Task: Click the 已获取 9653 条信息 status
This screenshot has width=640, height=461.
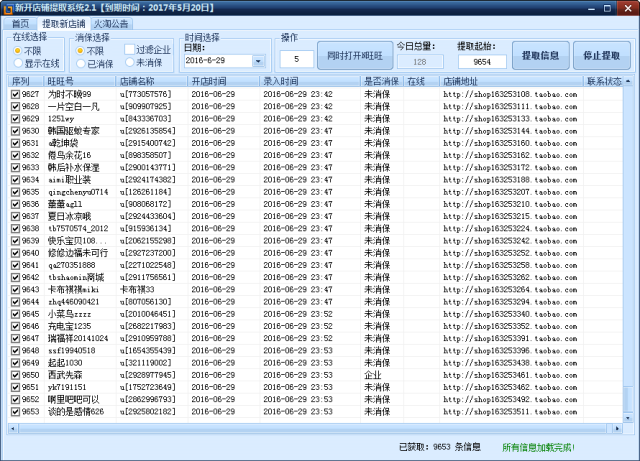Action: pyautogui.click(x=440, y=447)
